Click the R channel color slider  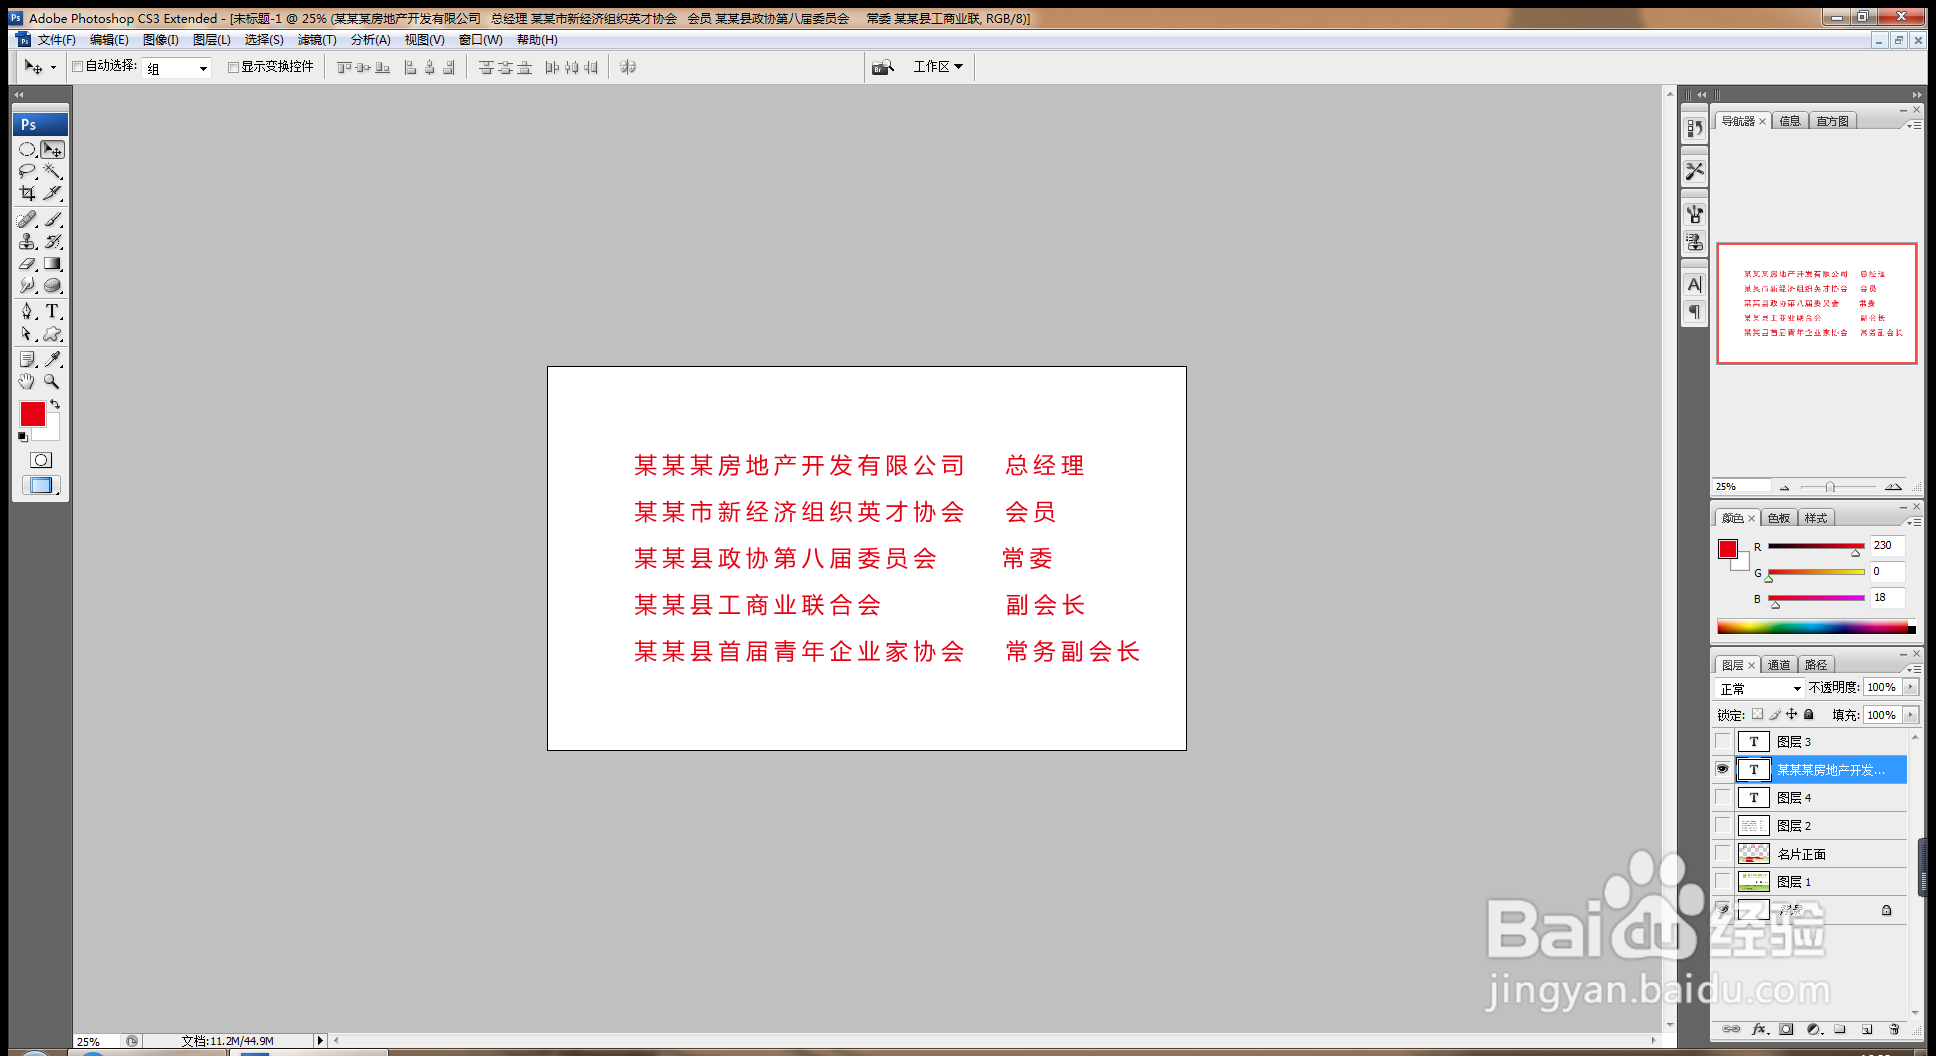click(x=1816, y=547)
